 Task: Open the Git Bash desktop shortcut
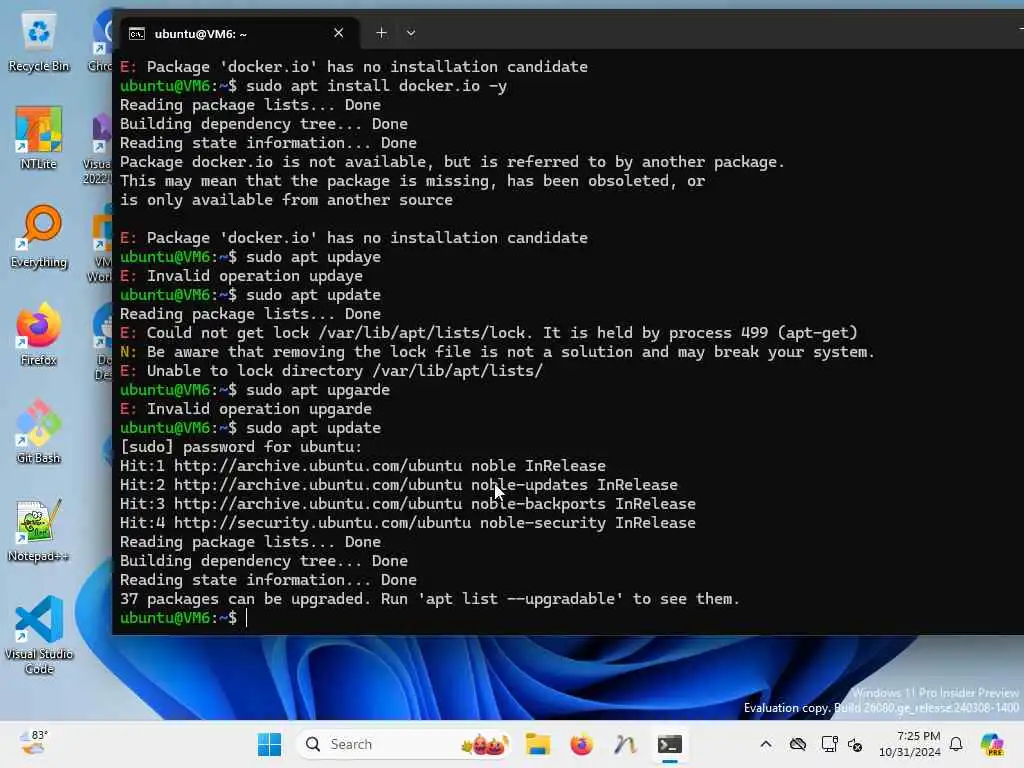[x=39, y=432]
